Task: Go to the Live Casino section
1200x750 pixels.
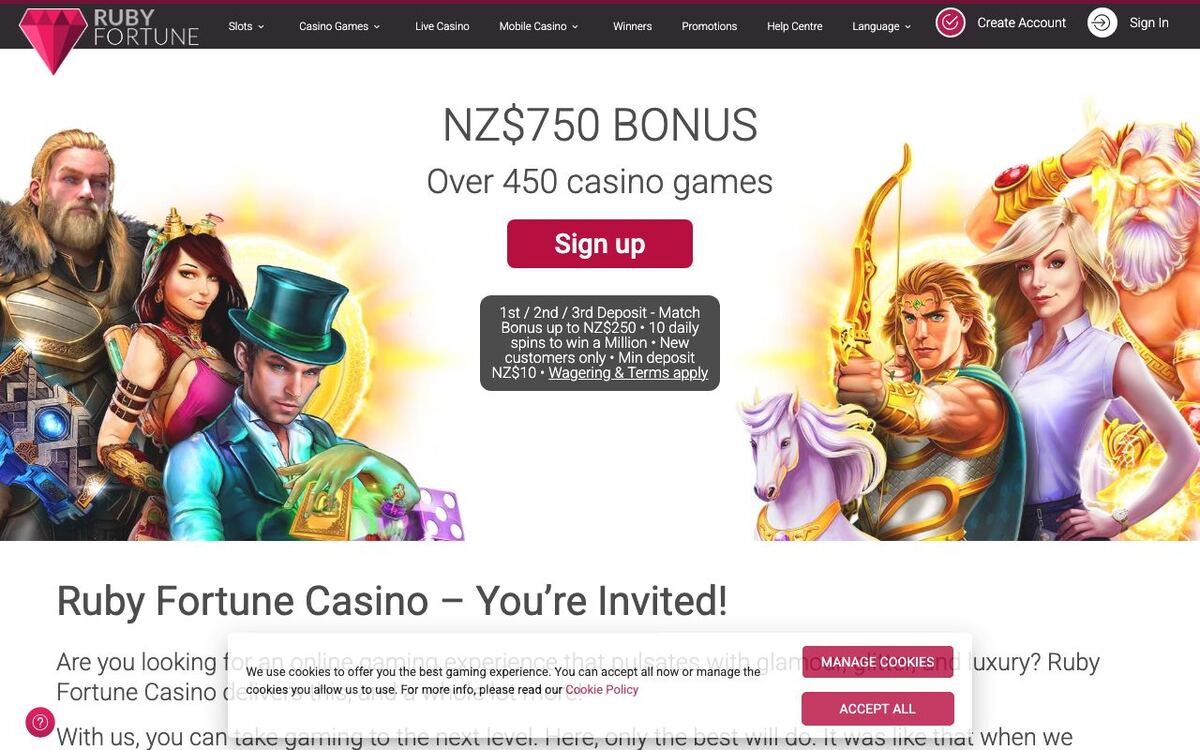Action: 441,26
